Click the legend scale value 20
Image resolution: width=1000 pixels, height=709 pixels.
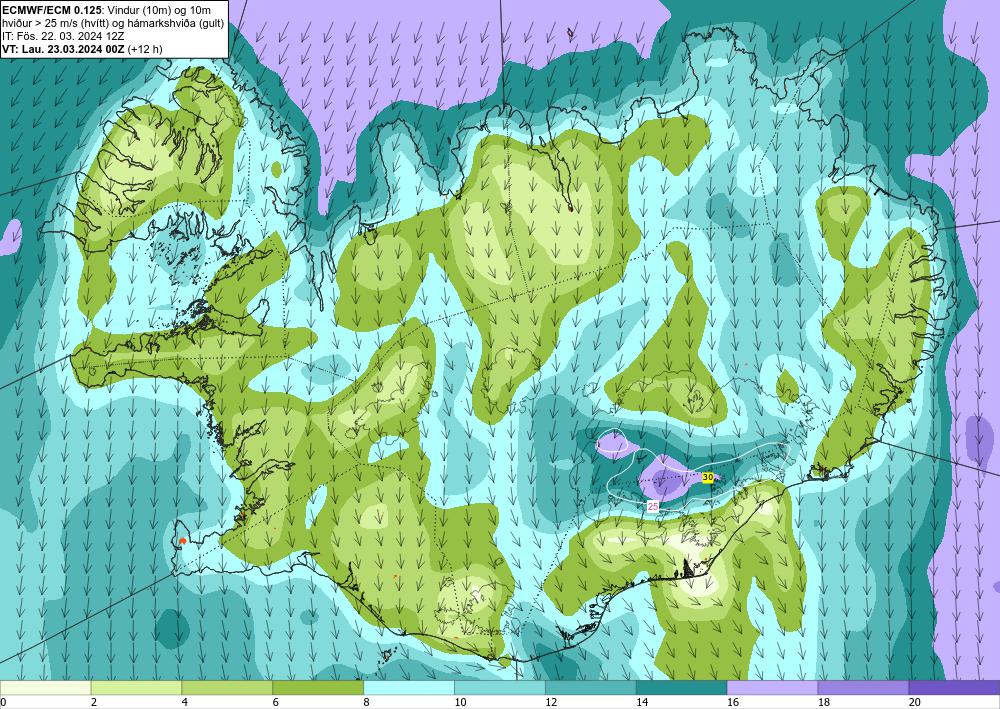[x=914, y=702]
